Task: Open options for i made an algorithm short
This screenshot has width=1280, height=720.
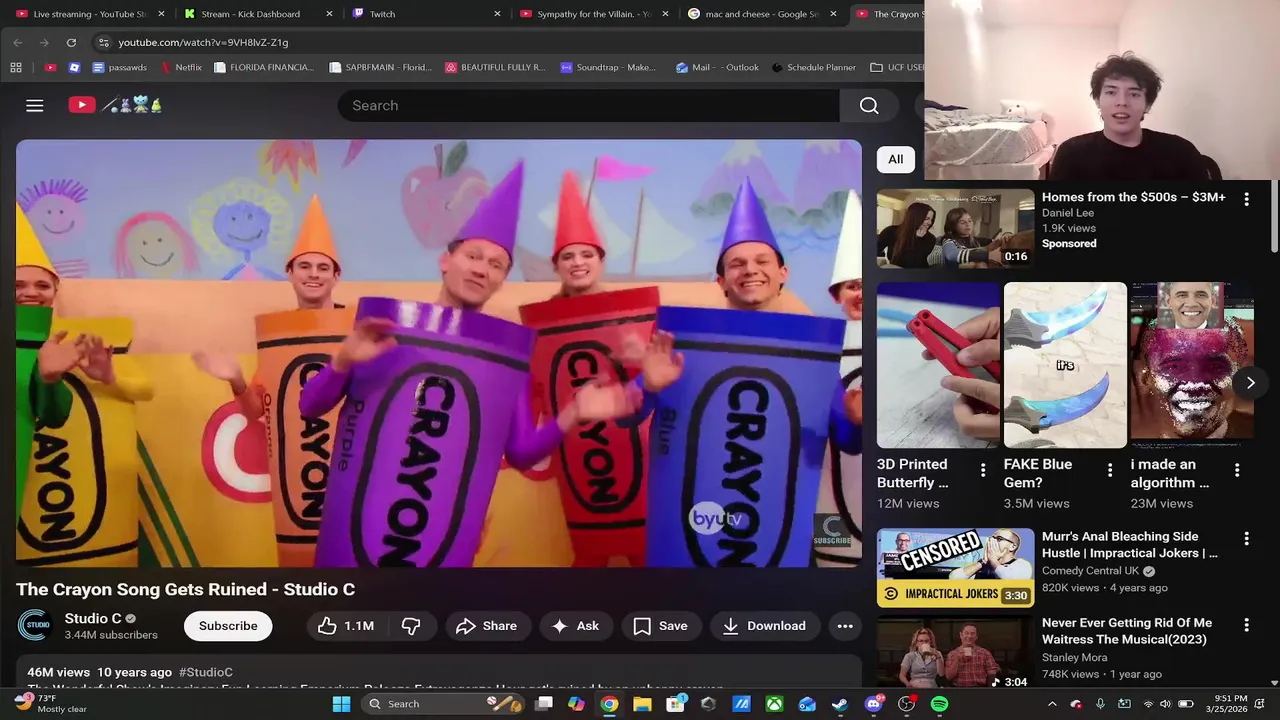Action: pos(1237,470)
